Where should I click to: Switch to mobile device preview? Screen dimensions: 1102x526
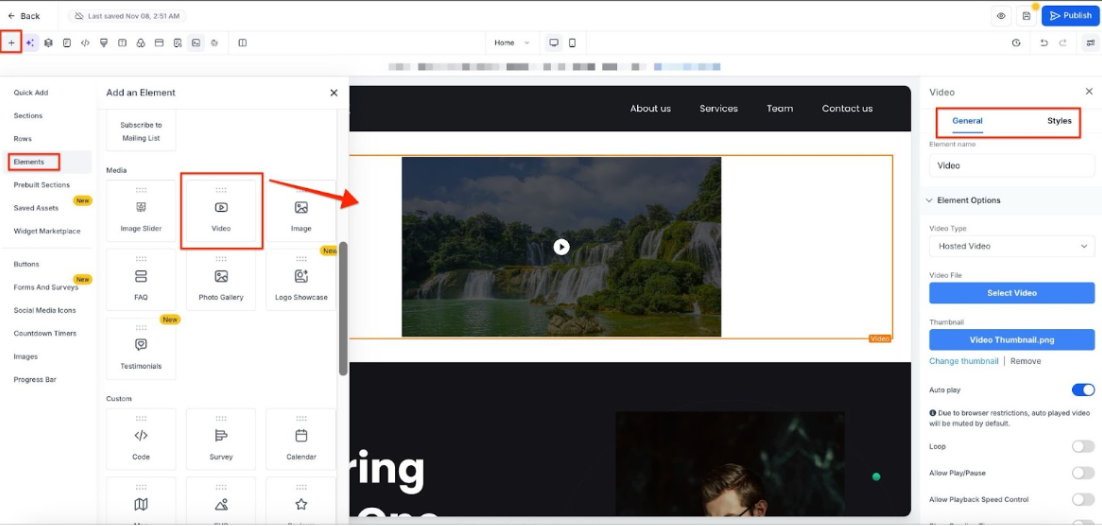pyautogui.click(x=572, y=43)
